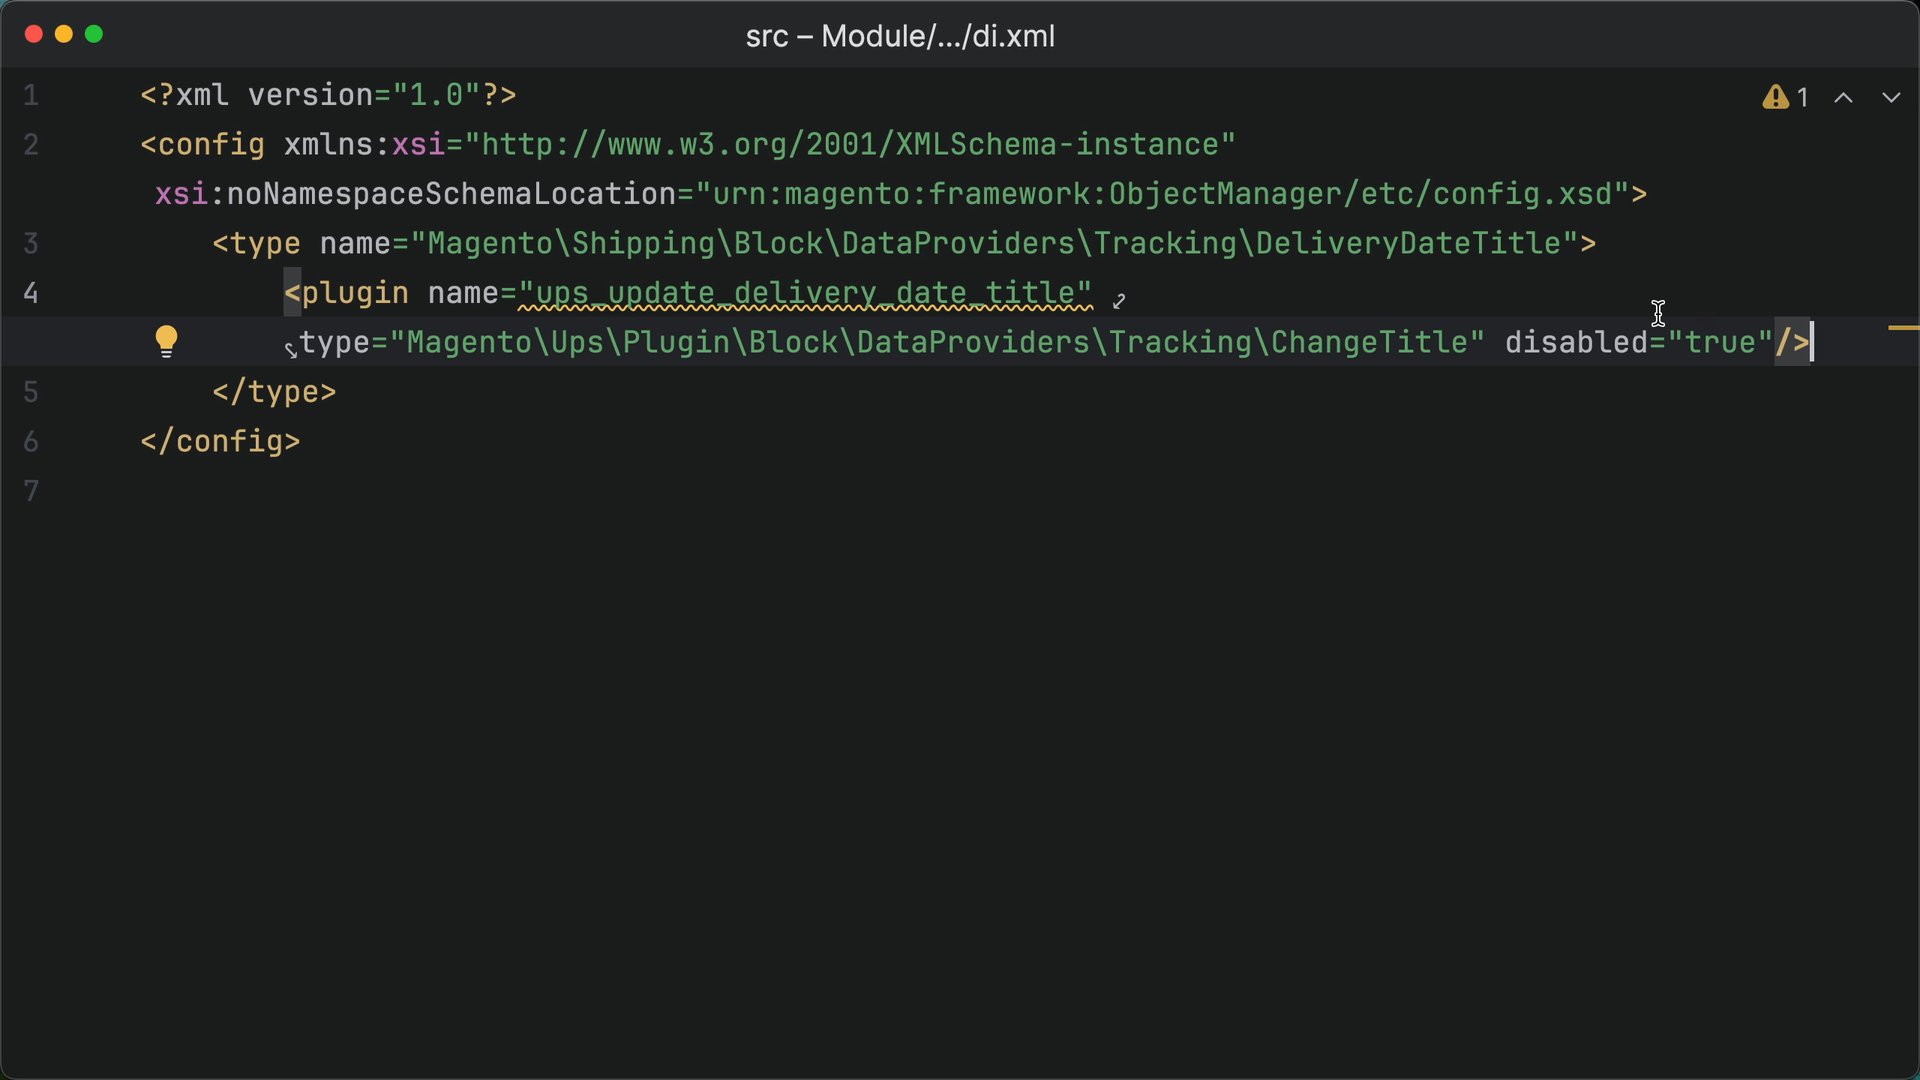Click the "true" attribute value
The width and height of the screenshot is (1920, 1080).
coord(1720,342)
